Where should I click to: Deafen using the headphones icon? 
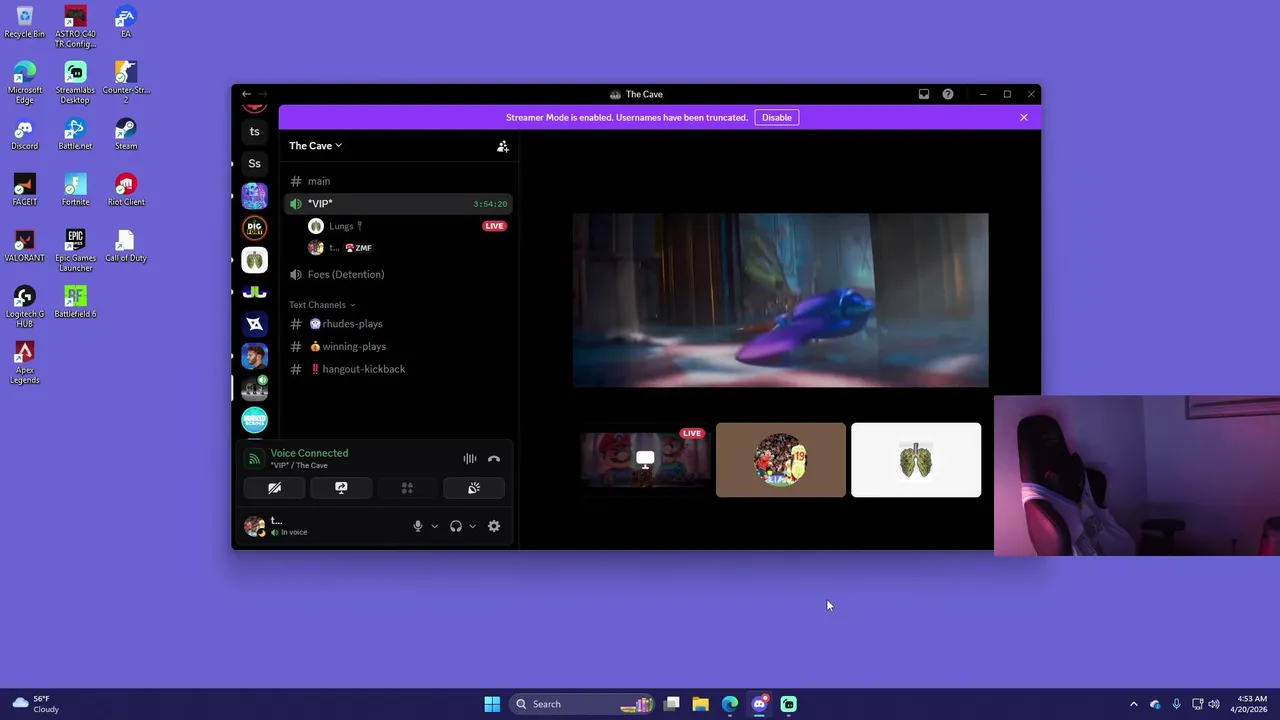(x=456, y=526)
